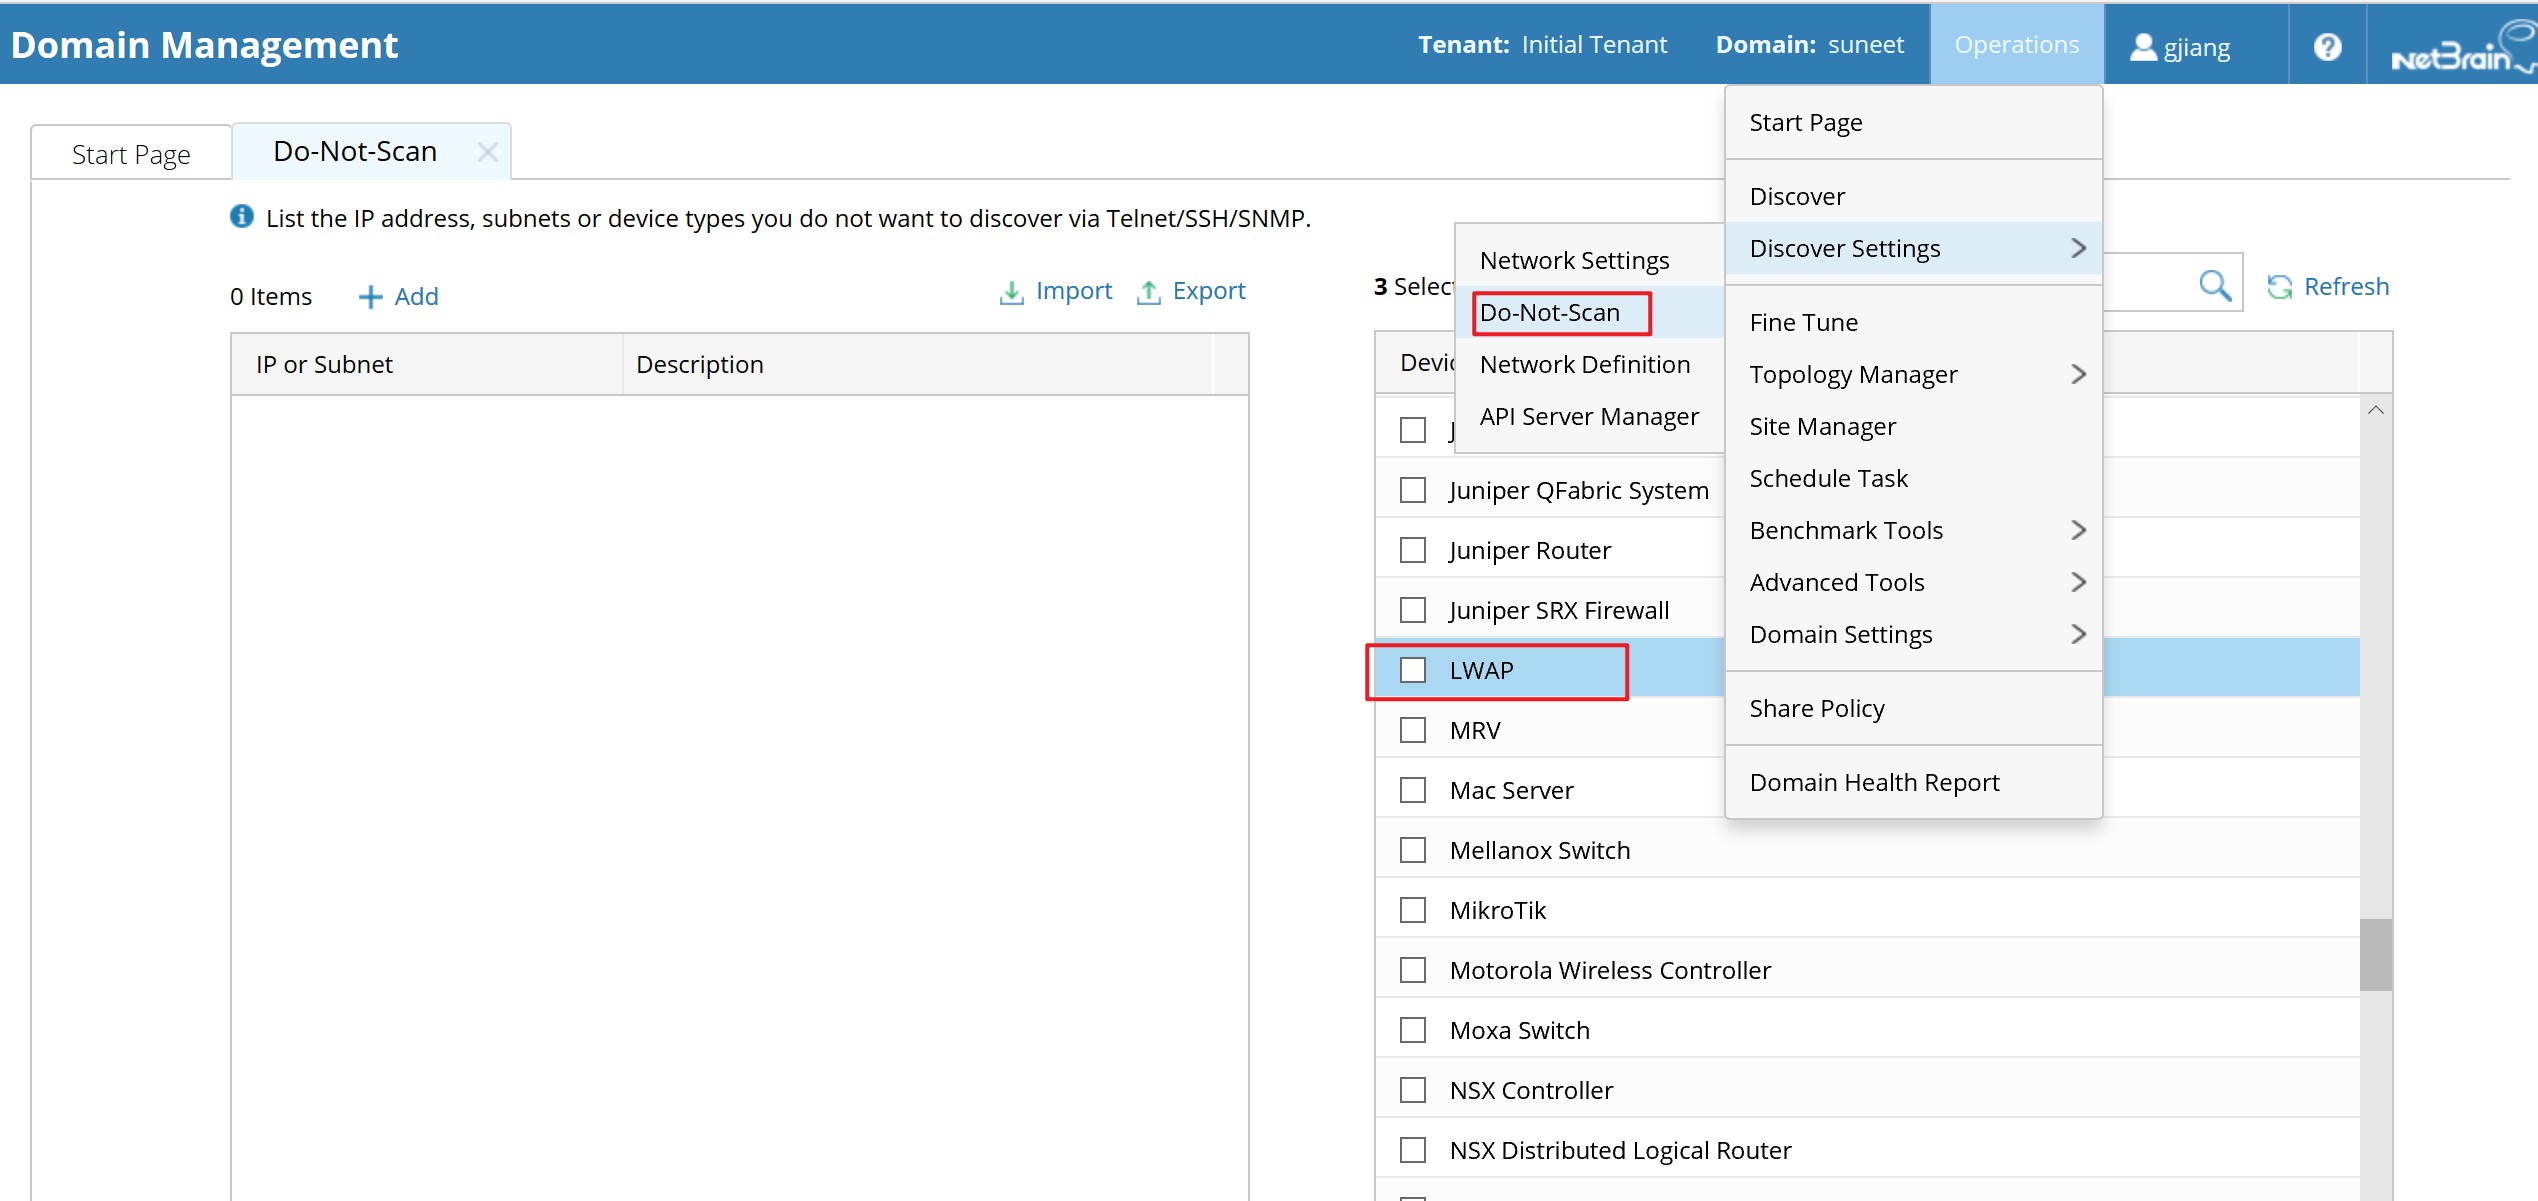Click the search magnifier icon
This screenshot has width=2538, height=1201.
[2215, 285]
